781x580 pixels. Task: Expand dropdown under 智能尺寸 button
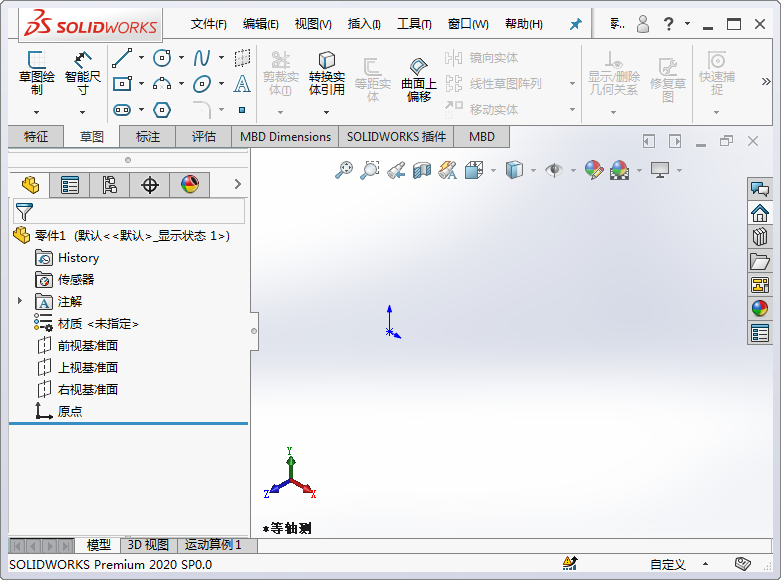(x=83, y=112)
